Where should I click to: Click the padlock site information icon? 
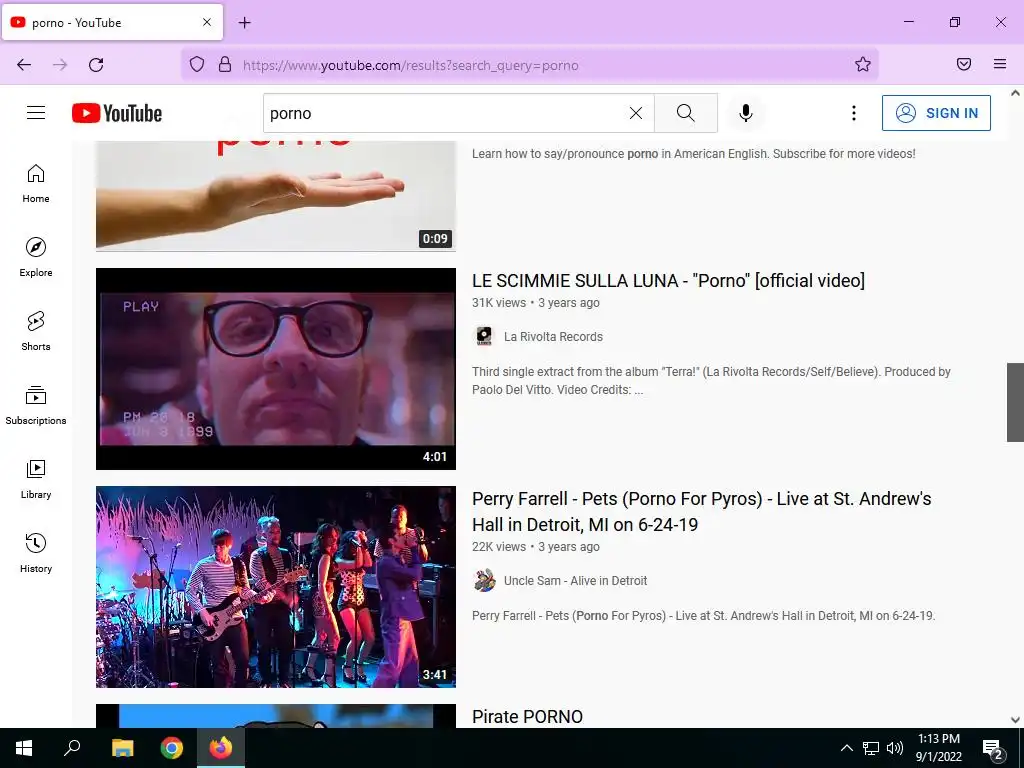tap(225, 64)
